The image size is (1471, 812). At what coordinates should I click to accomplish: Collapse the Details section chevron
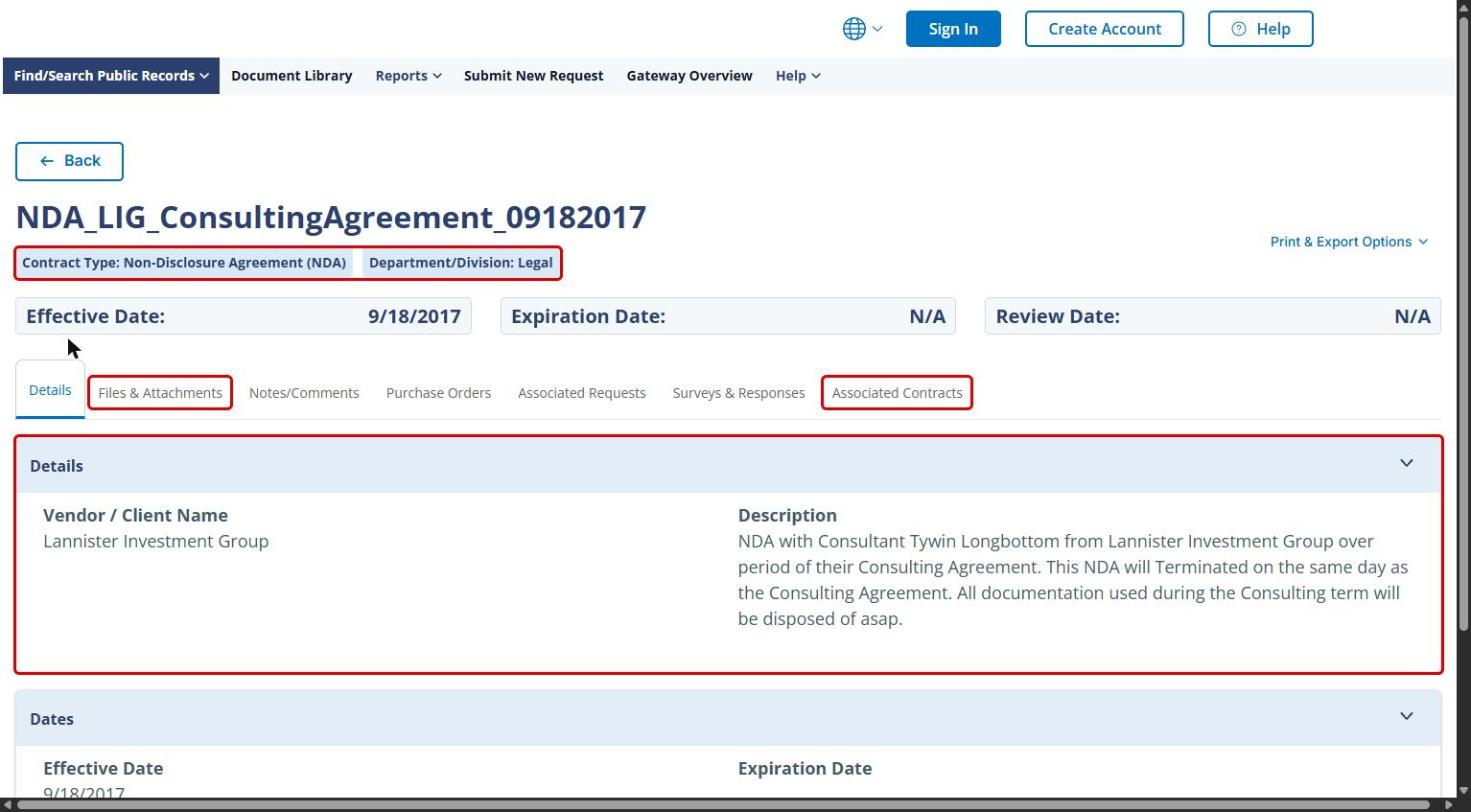point(1406,463)
